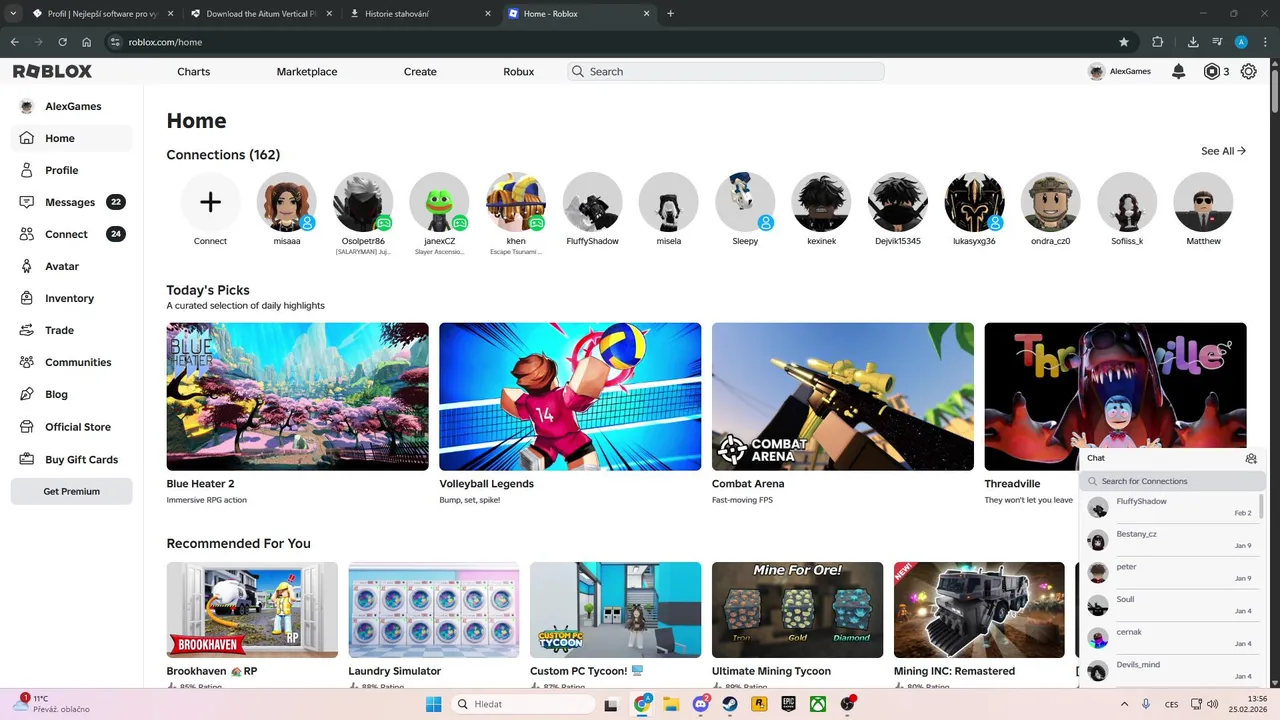The width and height of the screenshot is (1280, 720).
Task: Open the Roblox settings gear
Action: click(x=1249, y=72)
